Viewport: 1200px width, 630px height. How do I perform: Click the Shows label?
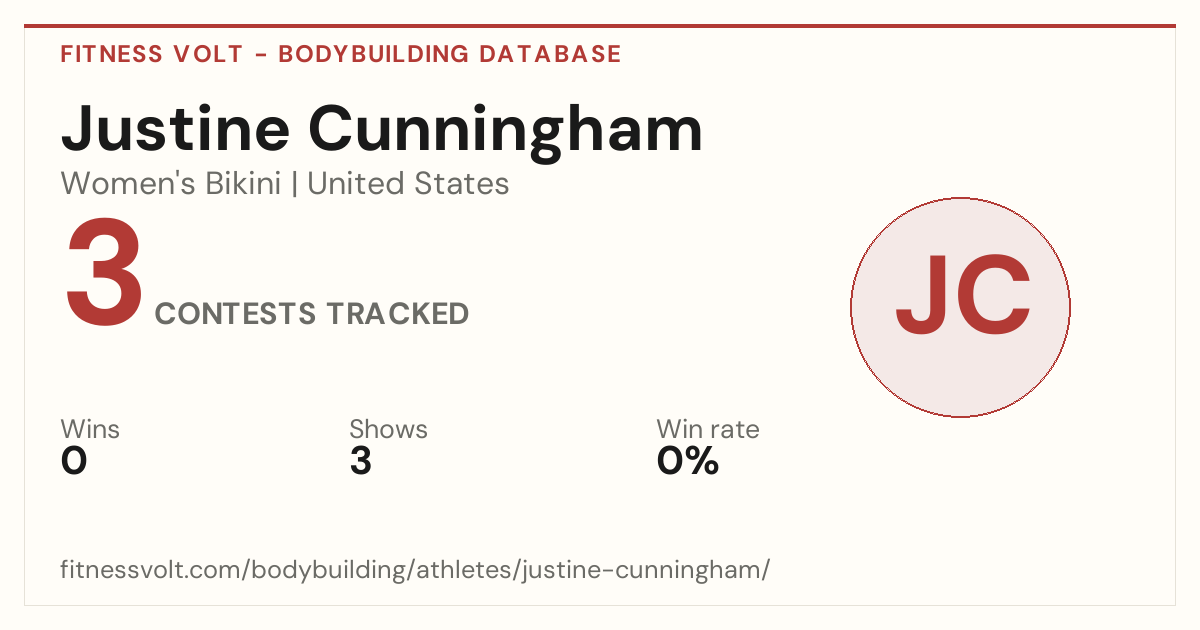click(388, 429)
